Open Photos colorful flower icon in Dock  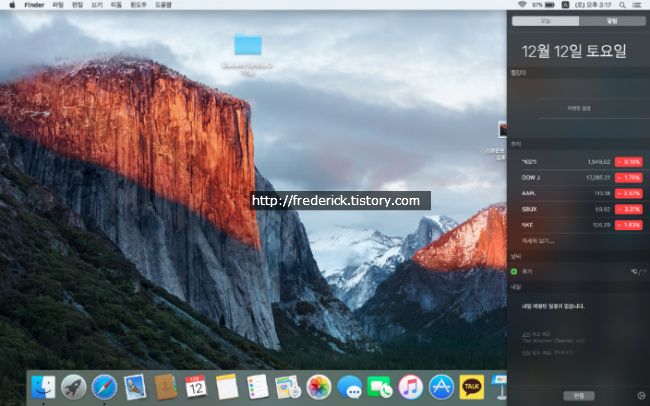pos(319,387)
